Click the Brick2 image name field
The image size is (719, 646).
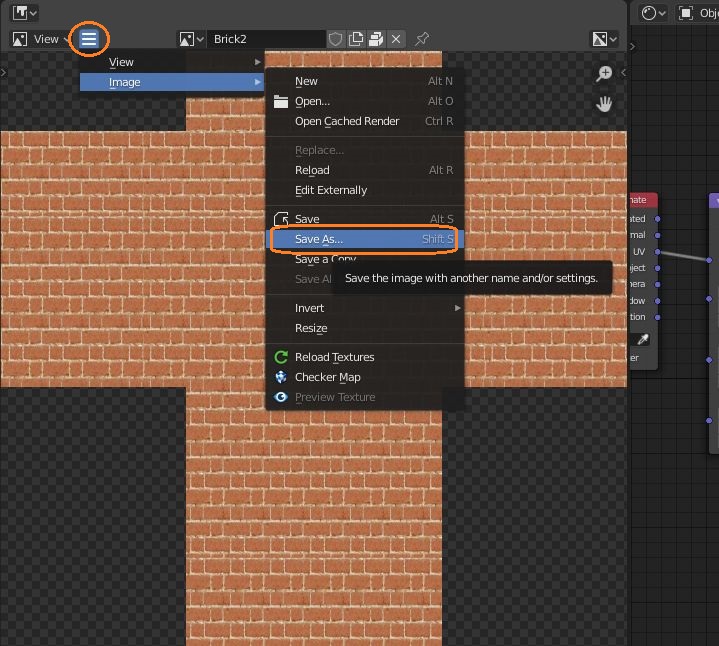pyautogui.click(x=266, y=39)
